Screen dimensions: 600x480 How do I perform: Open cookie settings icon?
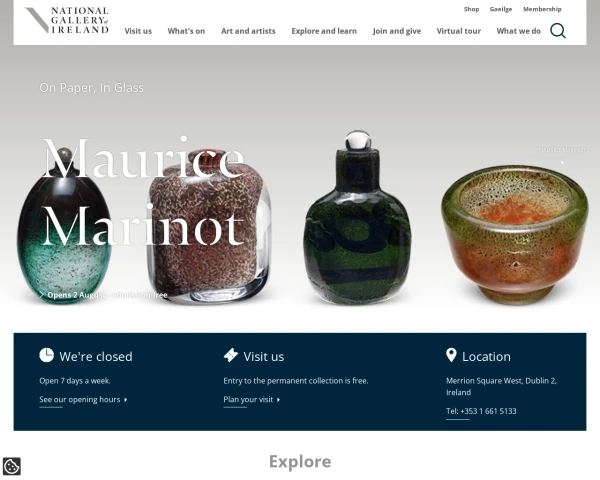tap(11, 467)
